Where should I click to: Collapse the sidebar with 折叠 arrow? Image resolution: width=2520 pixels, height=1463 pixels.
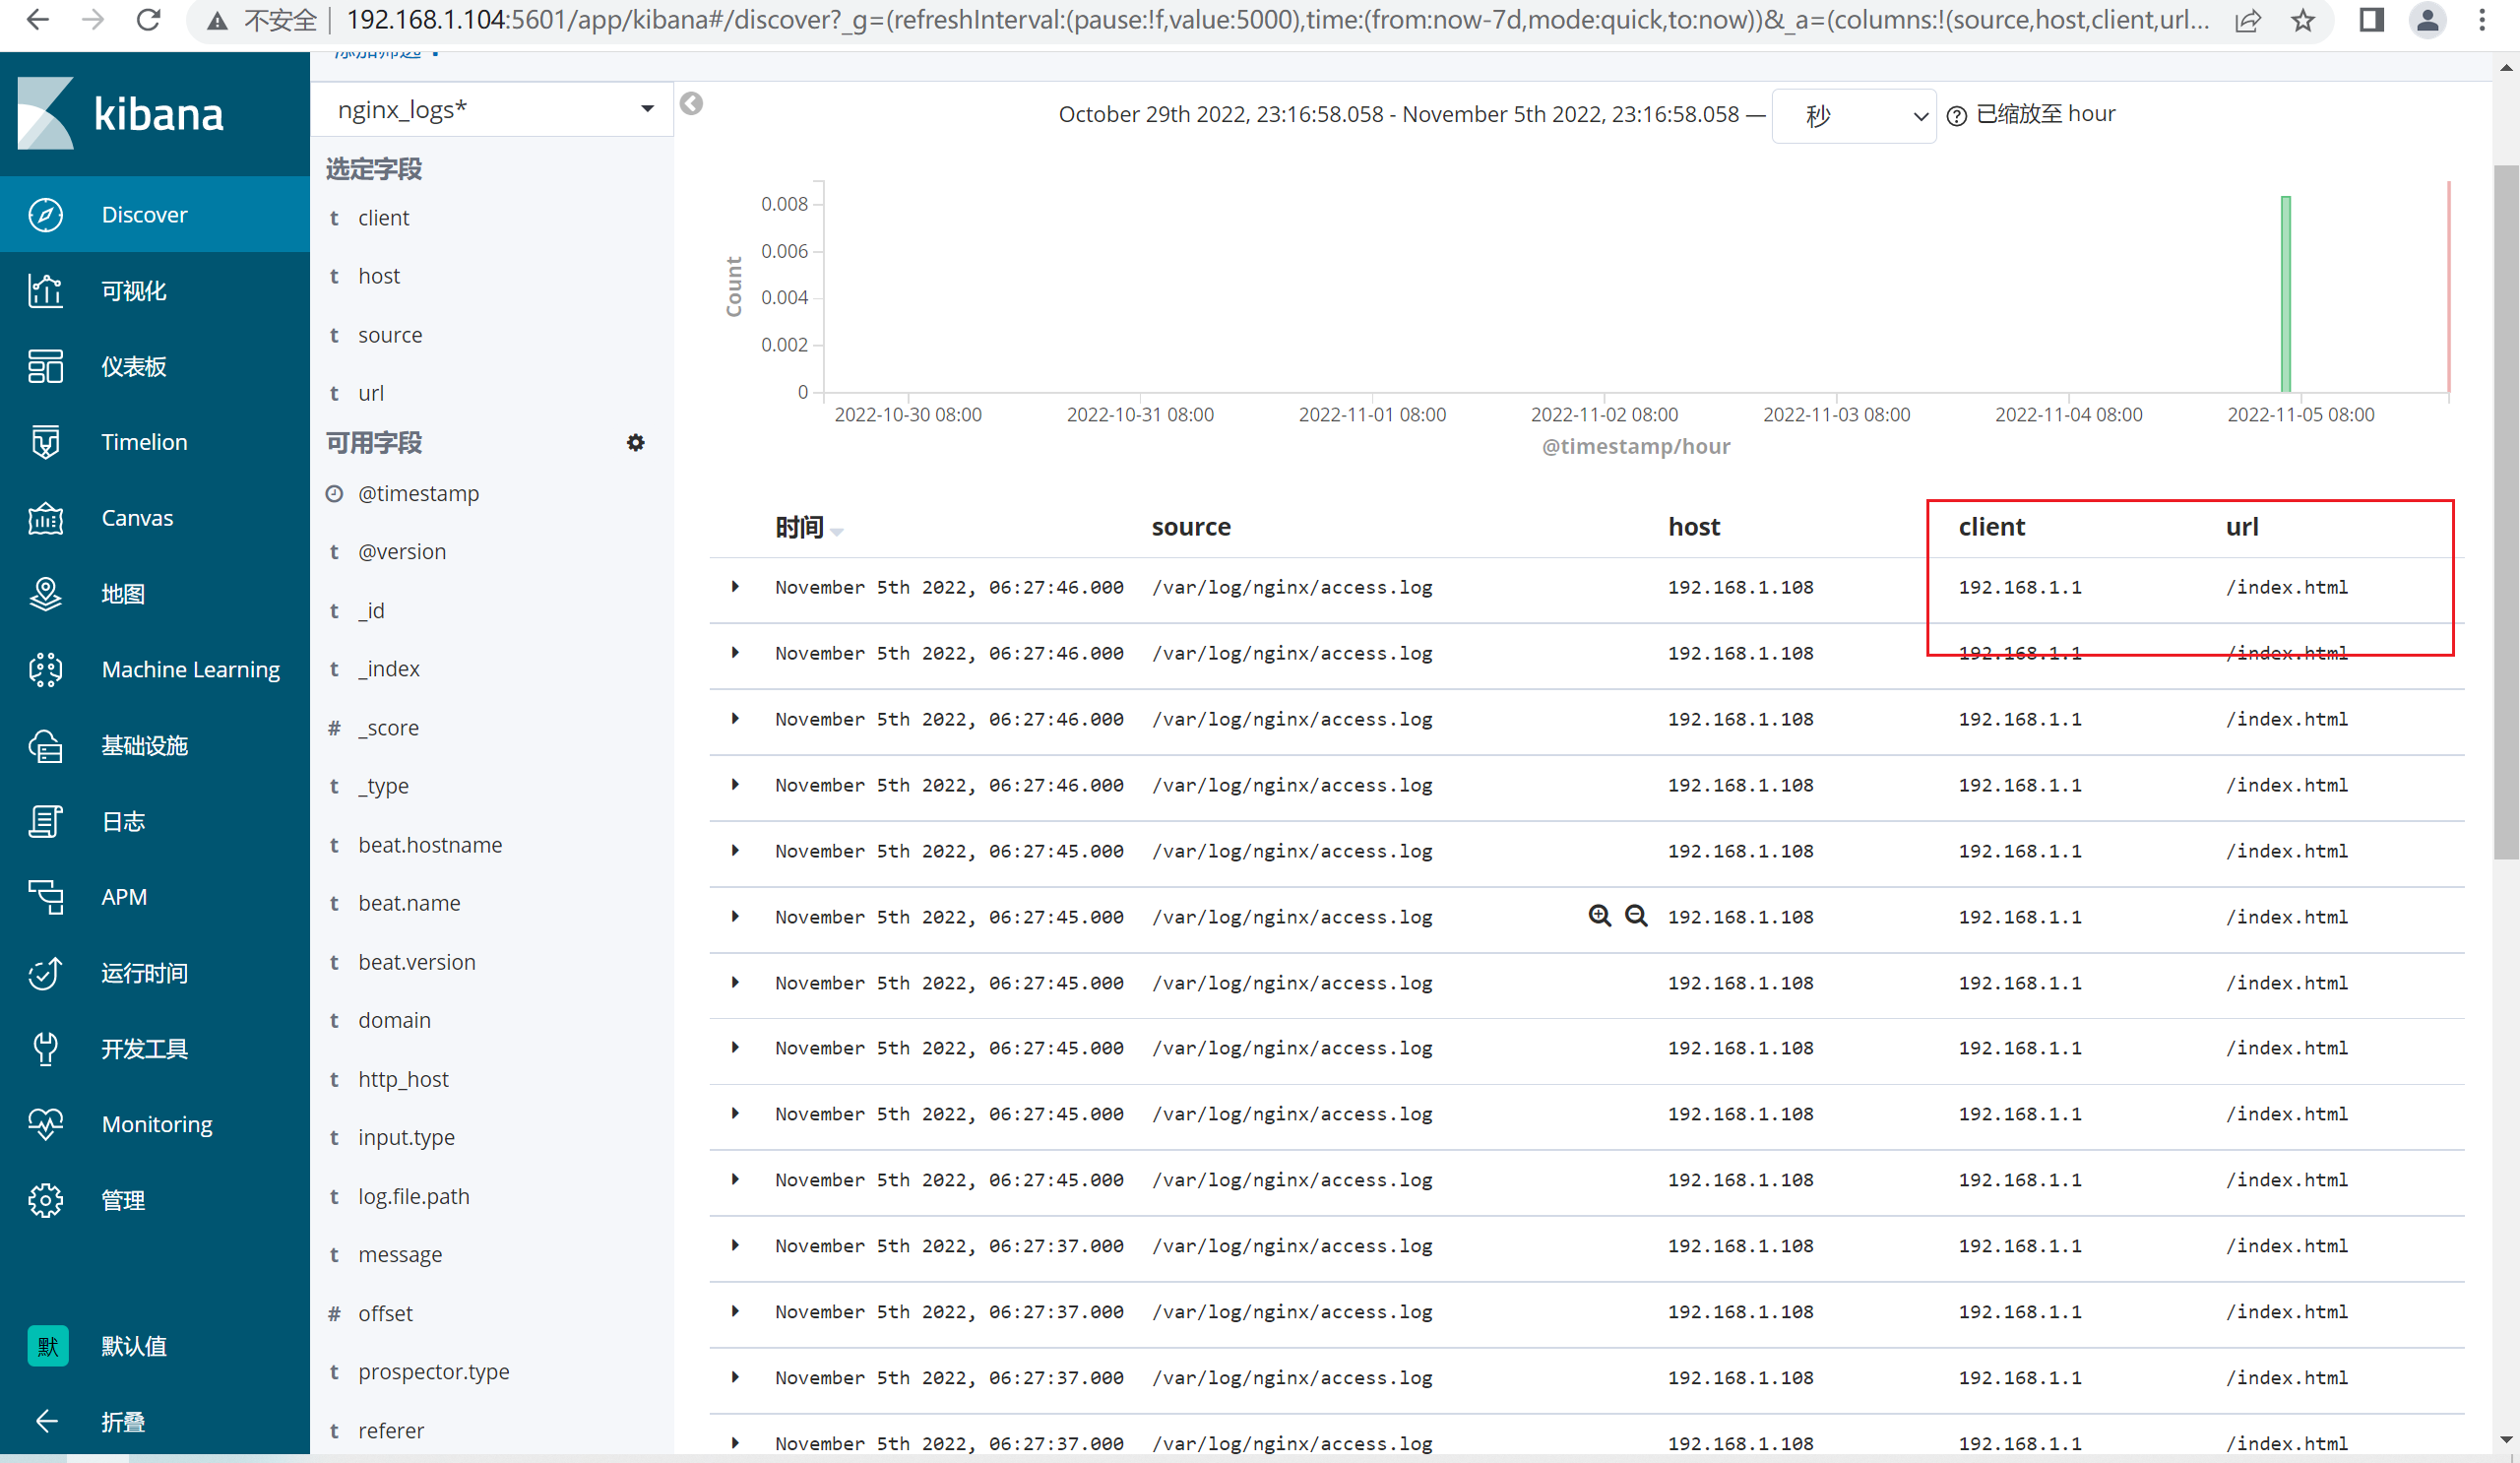[x=46, y=1421]
